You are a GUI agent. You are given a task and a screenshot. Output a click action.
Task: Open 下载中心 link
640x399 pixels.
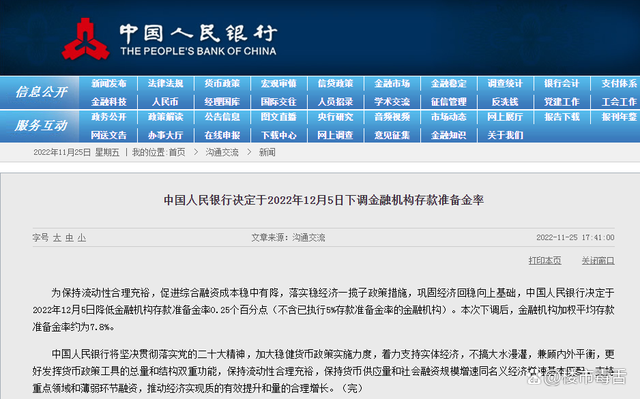[279, 135]
